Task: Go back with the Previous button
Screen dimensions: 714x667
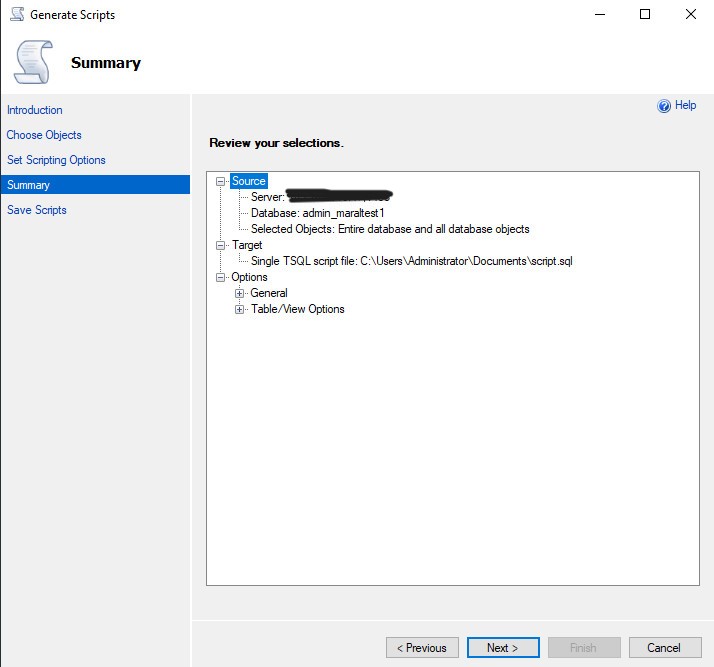Action: pyautogui.click(x=422, y=648)
